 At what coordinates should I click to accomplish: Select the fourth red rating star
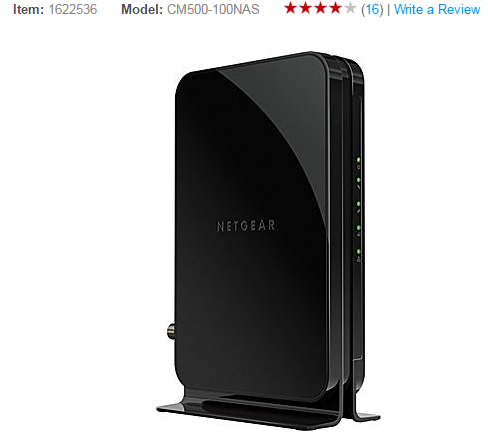[x=335, y=8]
